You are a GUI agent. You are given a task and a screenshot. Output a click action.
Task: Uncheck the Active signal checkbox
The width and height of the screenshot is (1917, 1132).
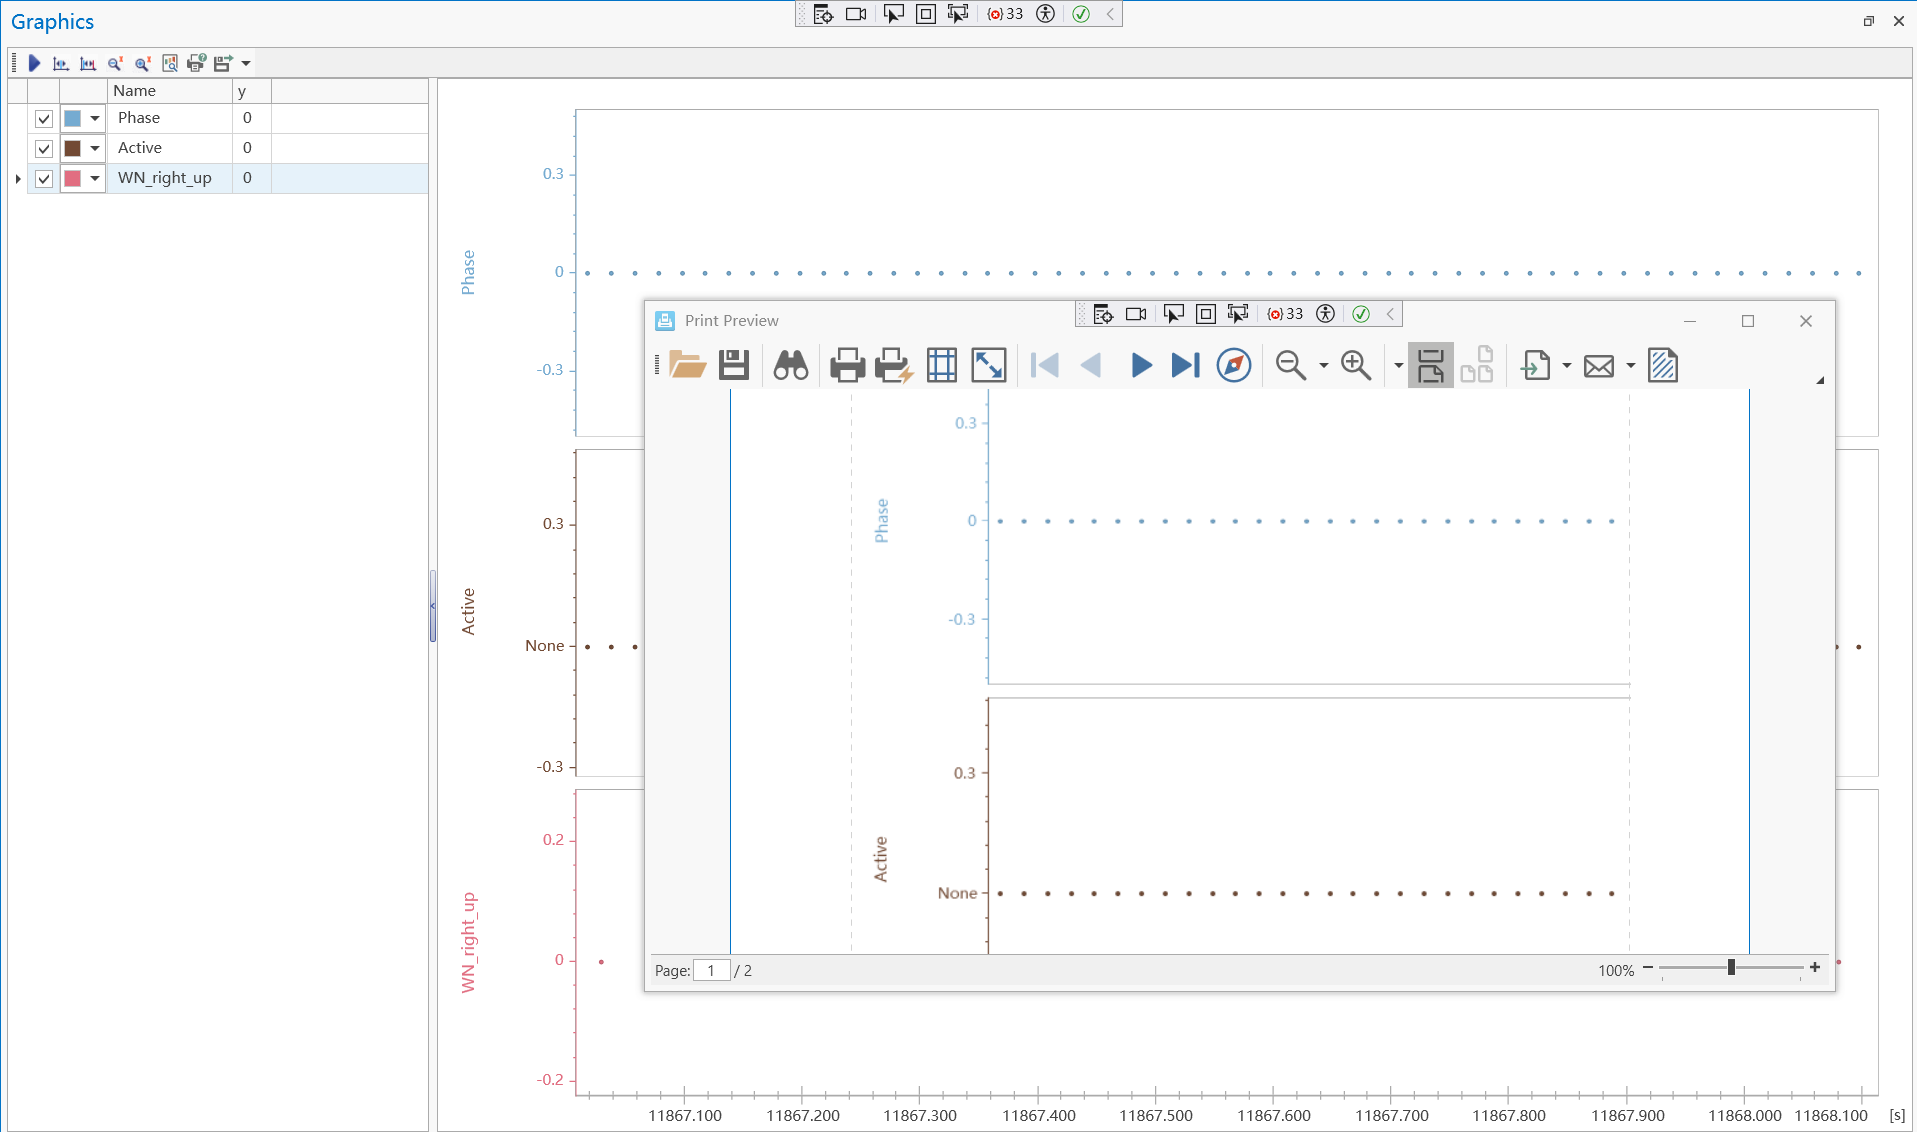click(x=44, y=149)
